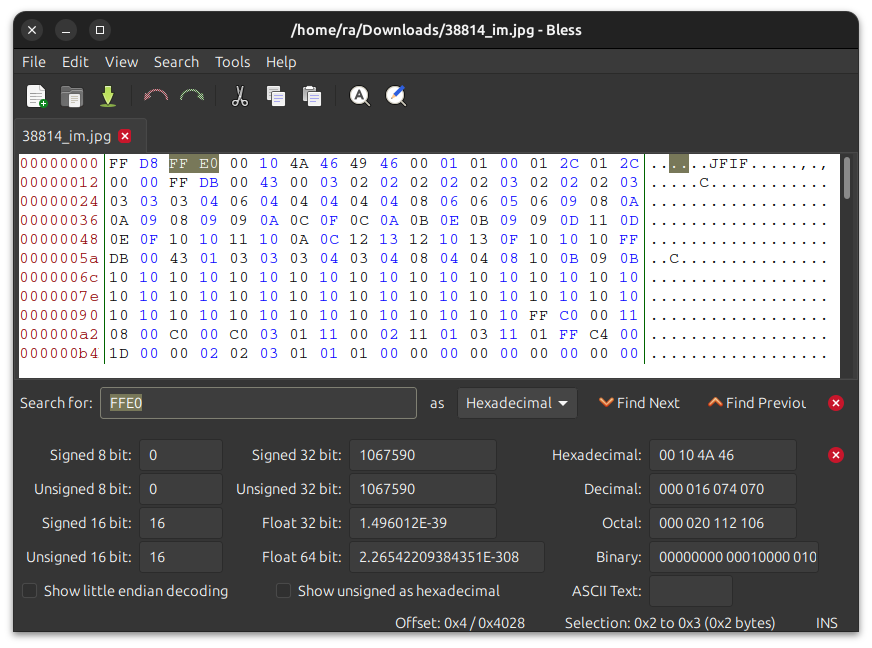The image size is (872, 648).
Task: Open the Search menu
Action: (x=176, y=62)
